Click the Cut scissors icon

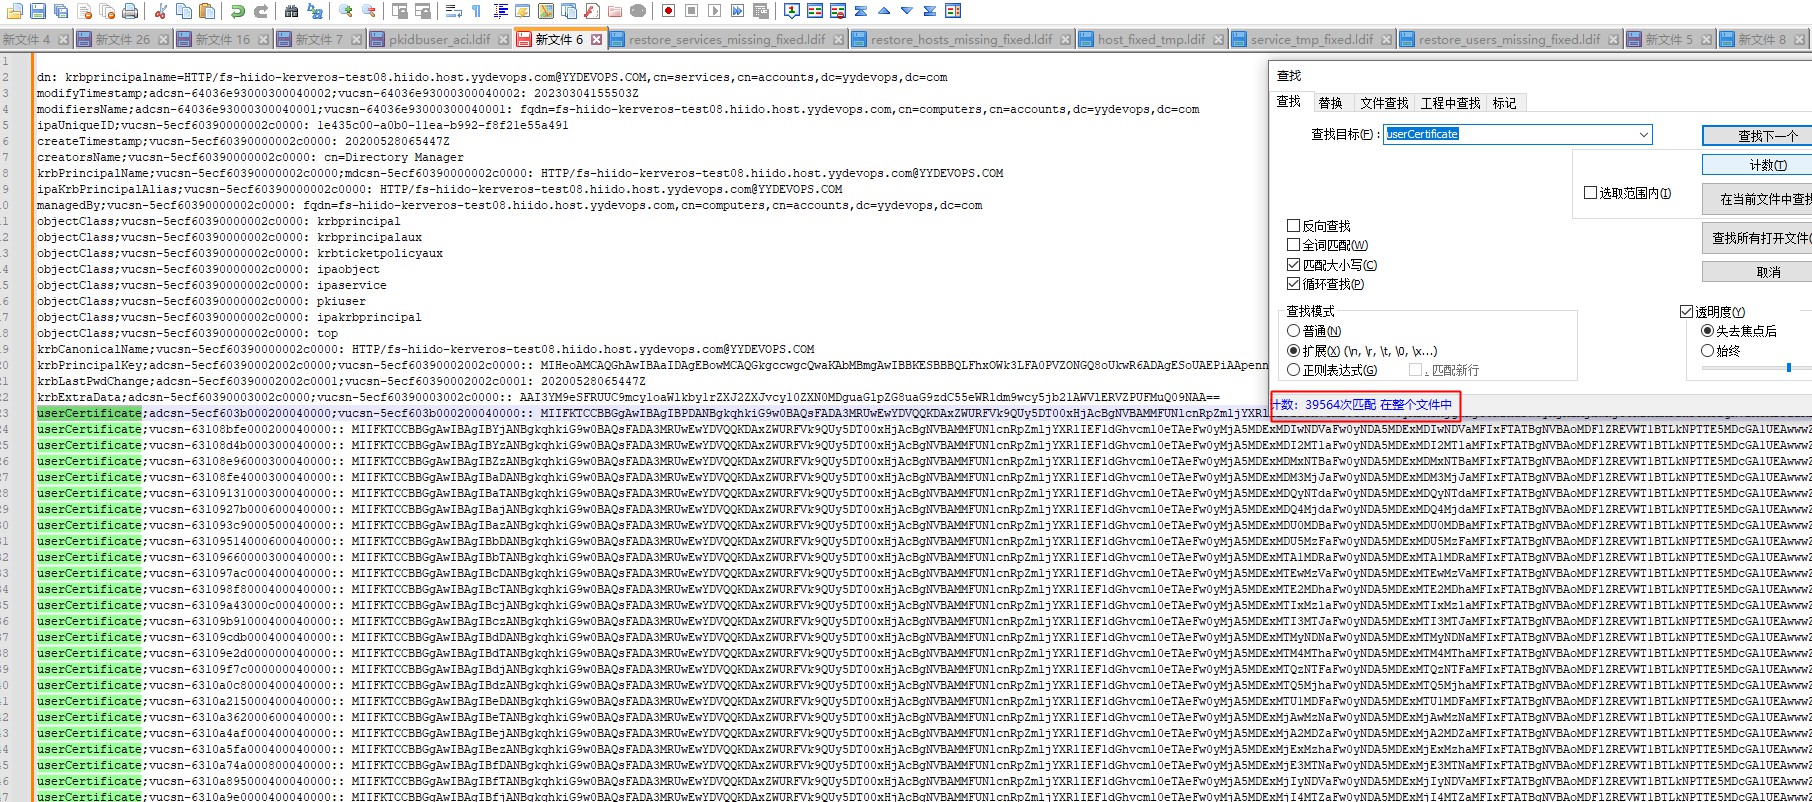tap(160, 11)
